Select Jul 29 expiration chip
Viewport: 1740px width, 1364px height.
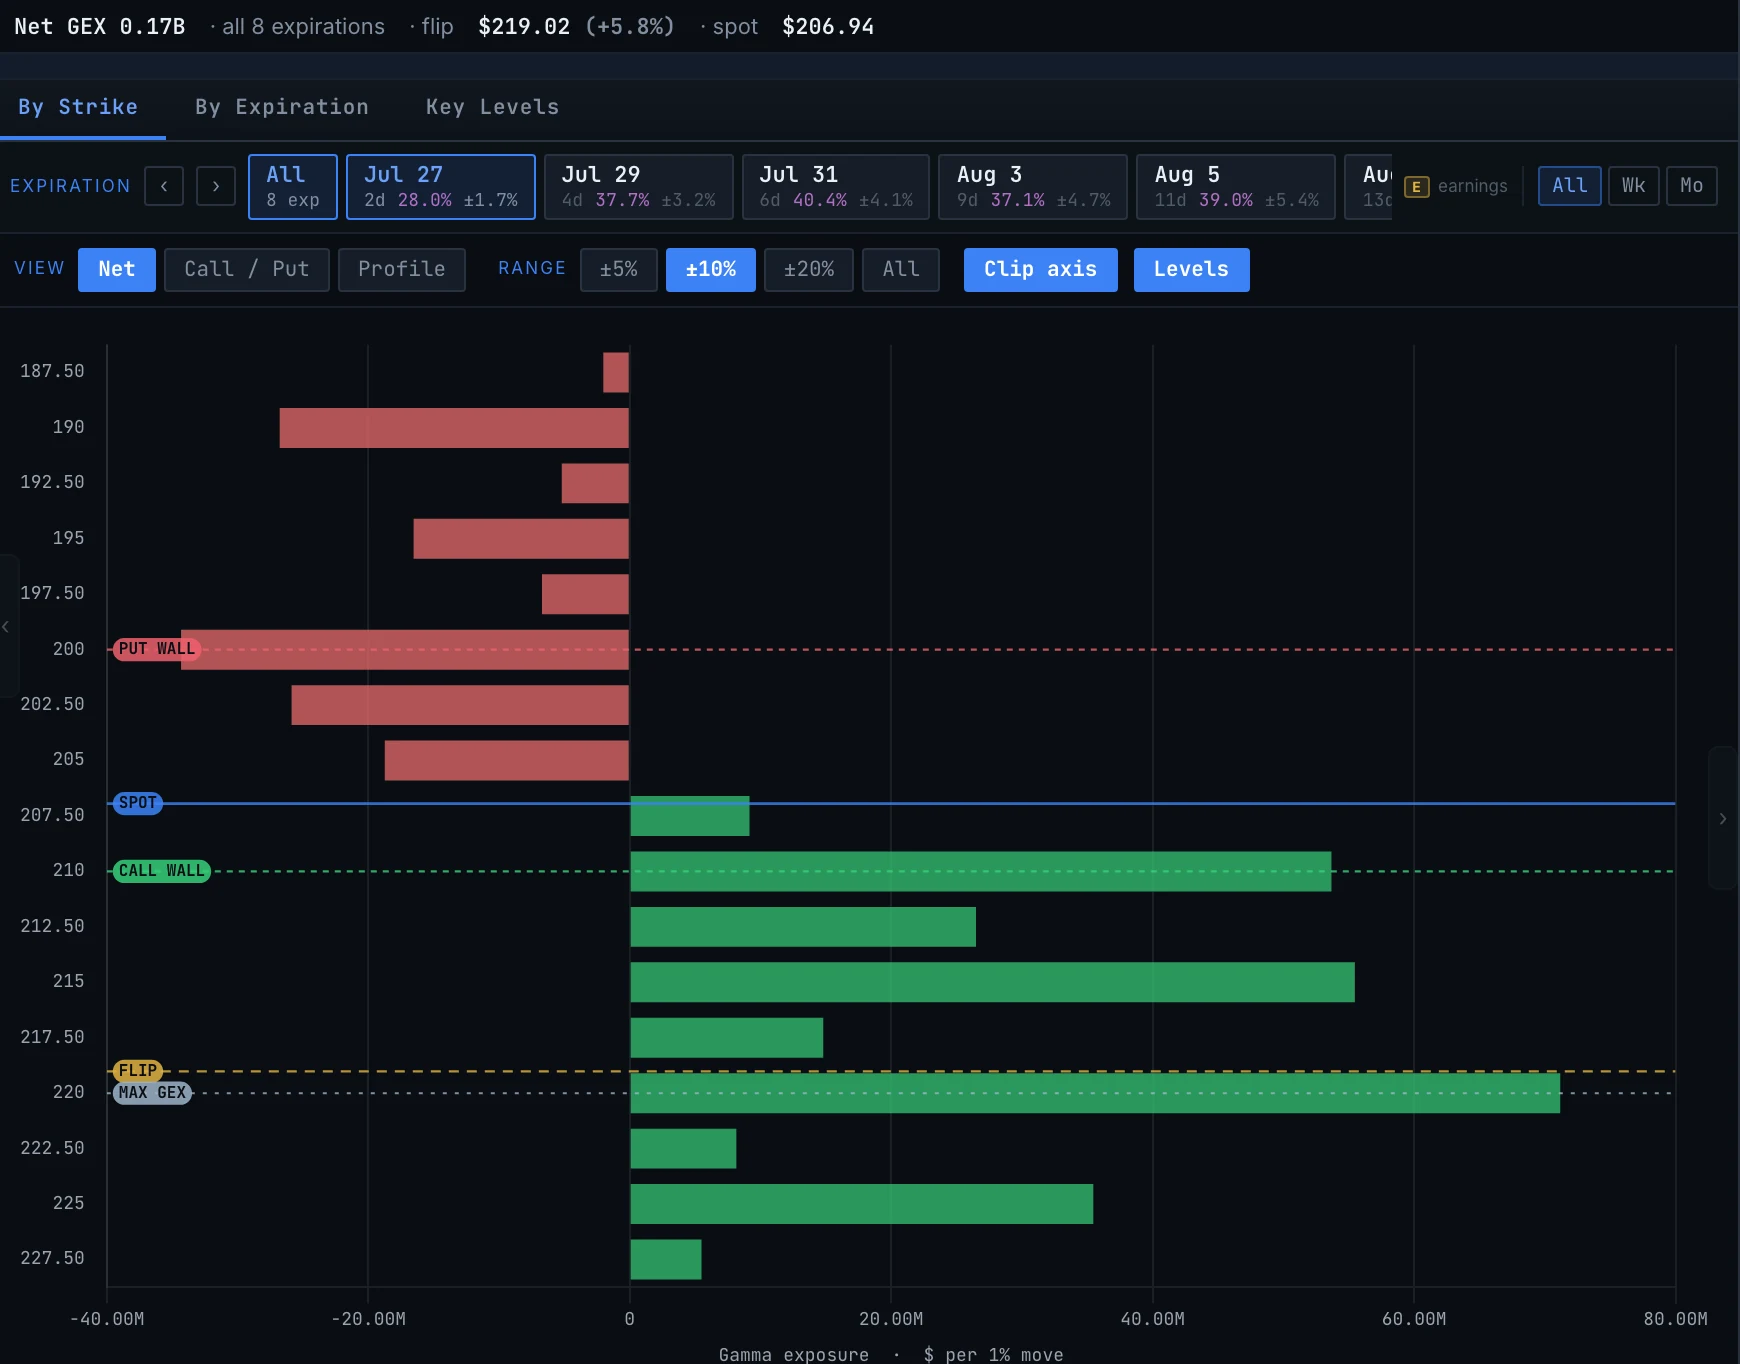(x=638, y=187)
